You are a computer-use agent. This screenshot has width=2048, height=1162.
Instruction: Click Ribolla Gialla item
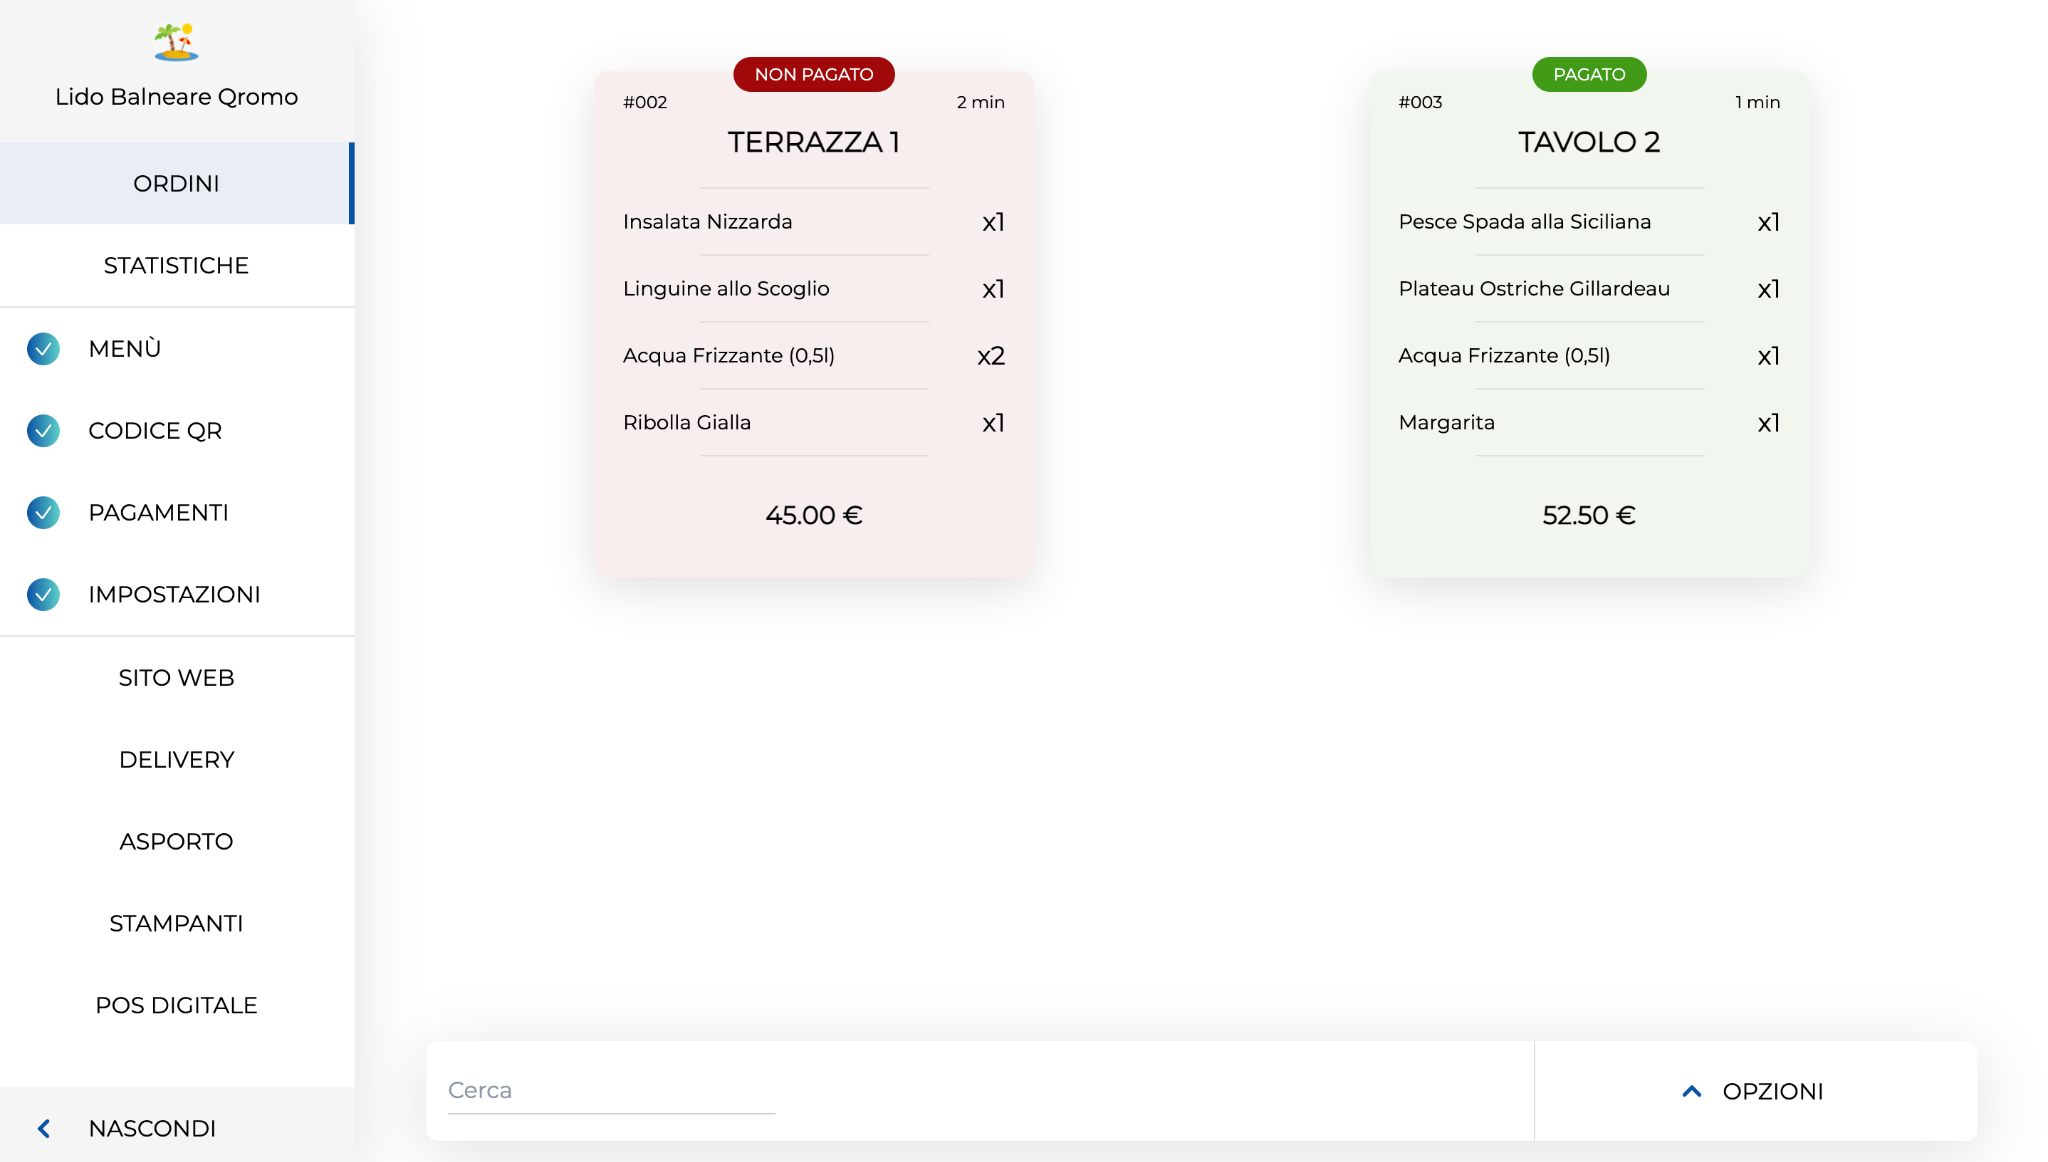686,422
